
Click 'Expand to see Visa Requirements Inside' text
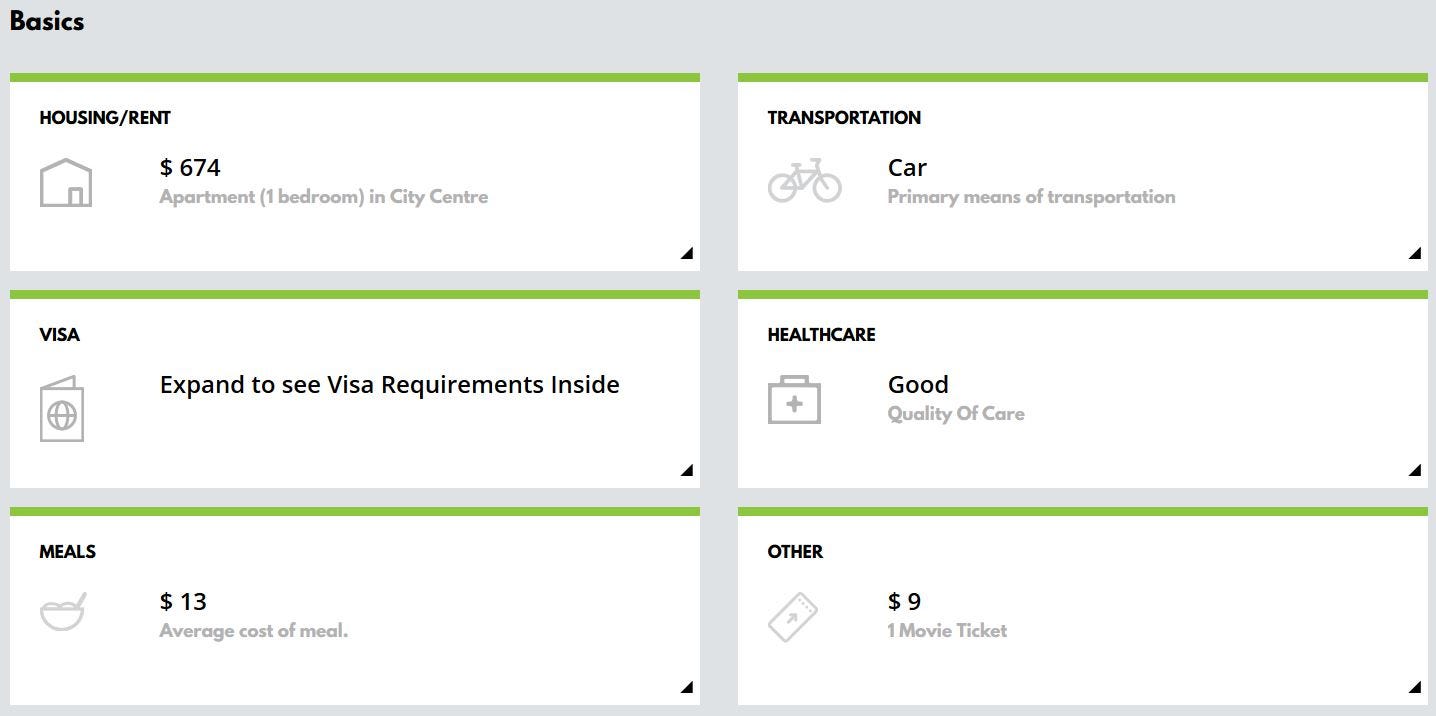point(390,385)
